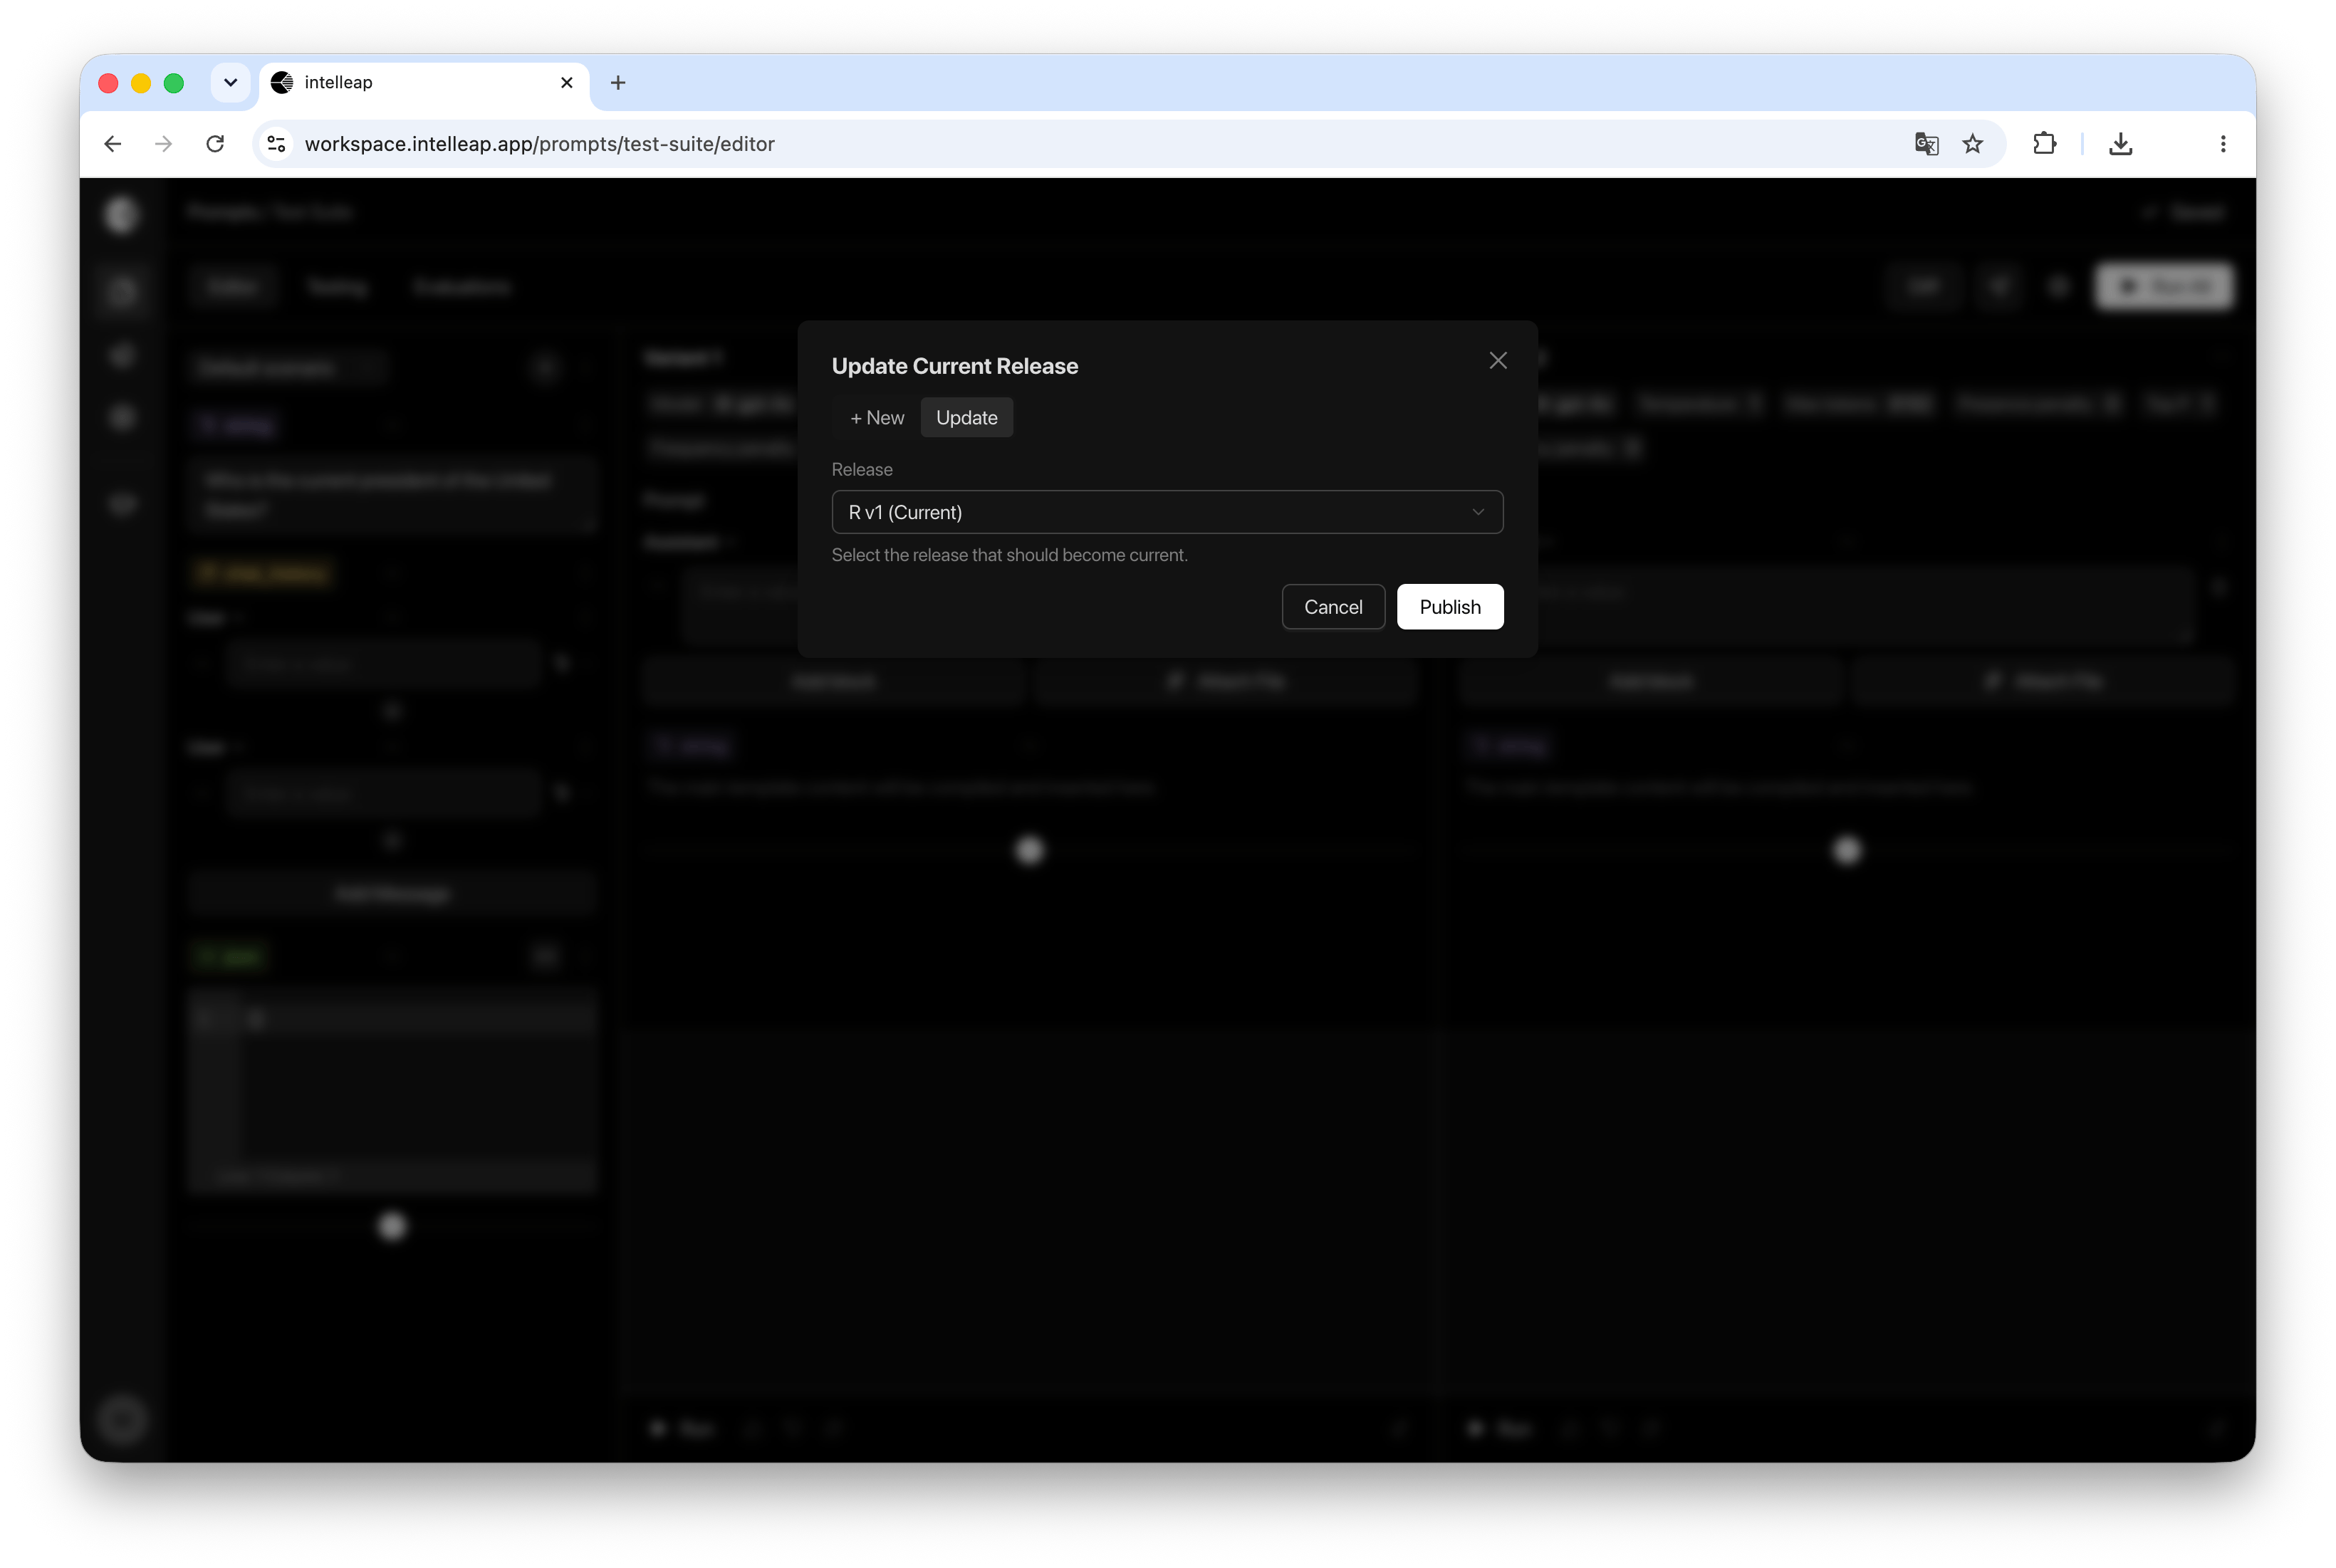Select the intelleap browser tab
The width and height of the screenshot is (2336, 1568).
click(x=424, y=83)
